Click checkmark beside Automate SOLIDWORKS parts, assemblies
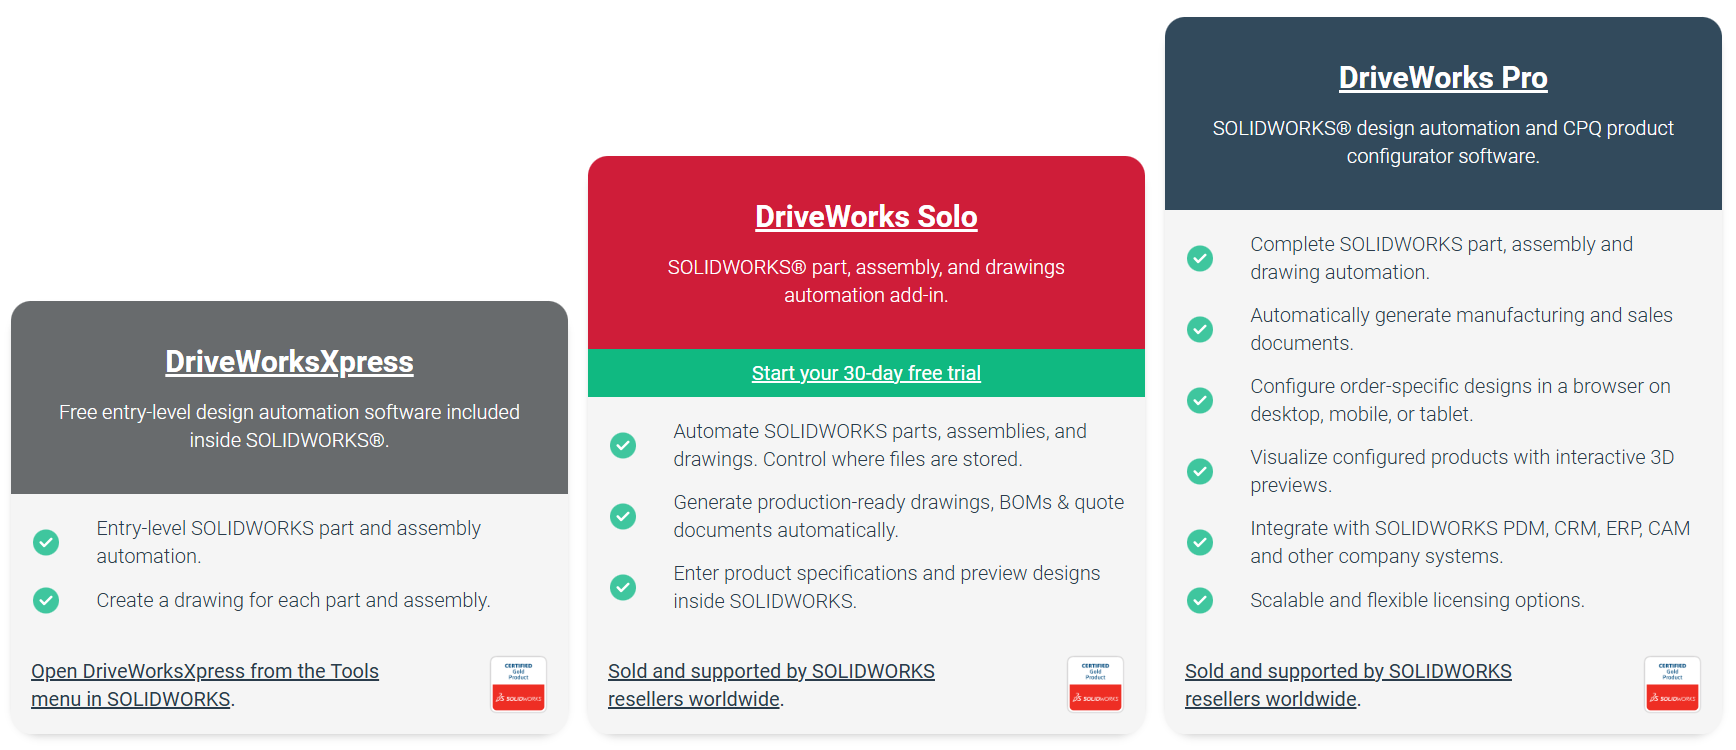The width and height of the screenshot is (1736, 750). 623,445
